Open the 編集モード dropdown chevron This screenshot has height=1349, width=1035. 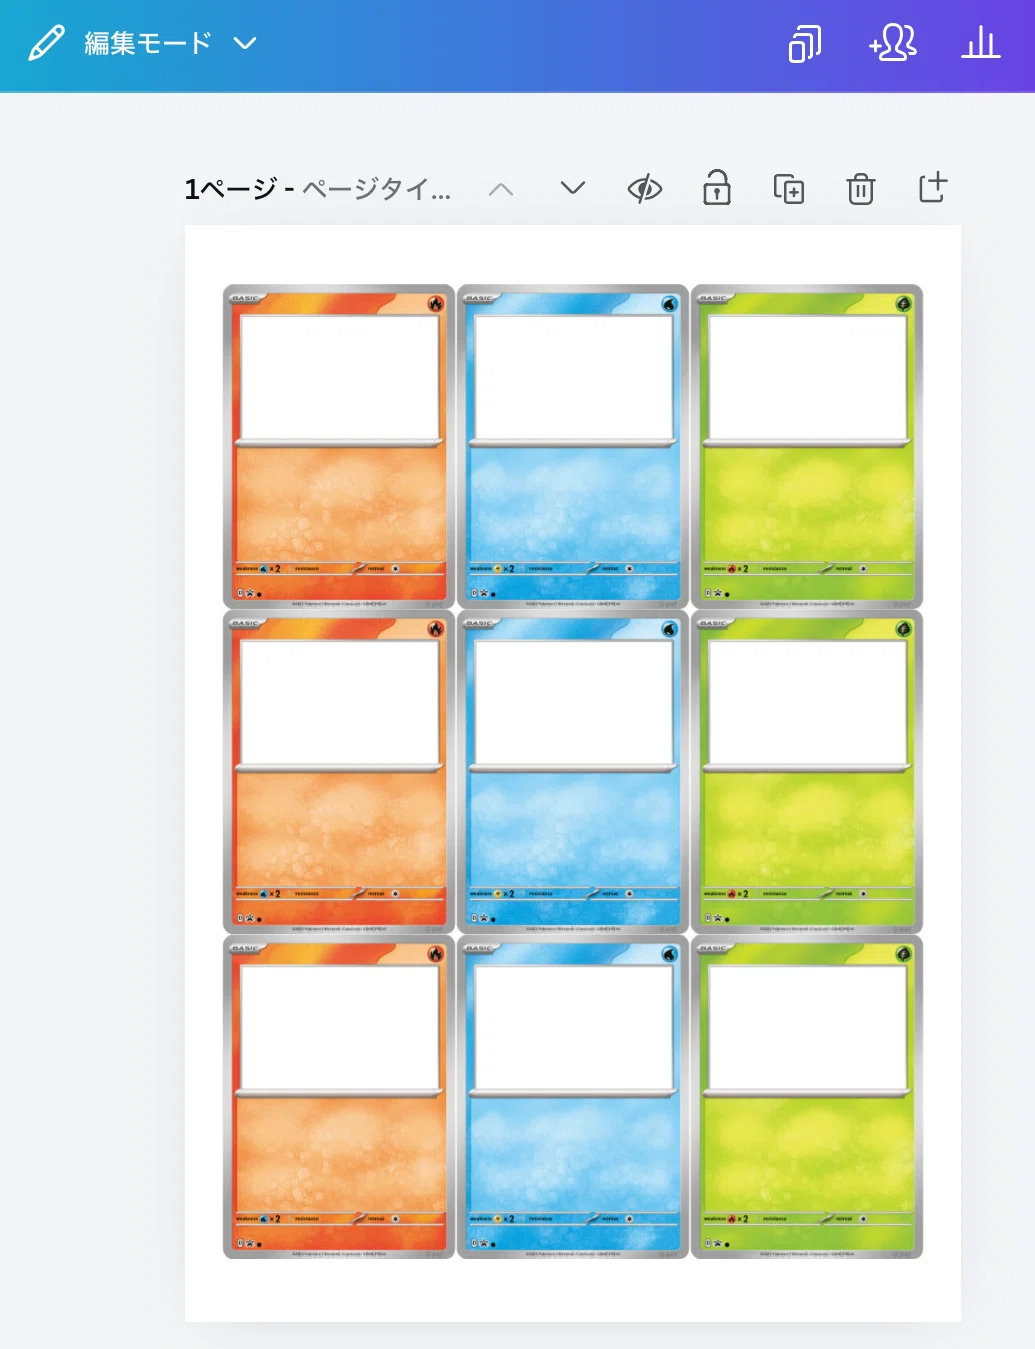coord(245,43)
